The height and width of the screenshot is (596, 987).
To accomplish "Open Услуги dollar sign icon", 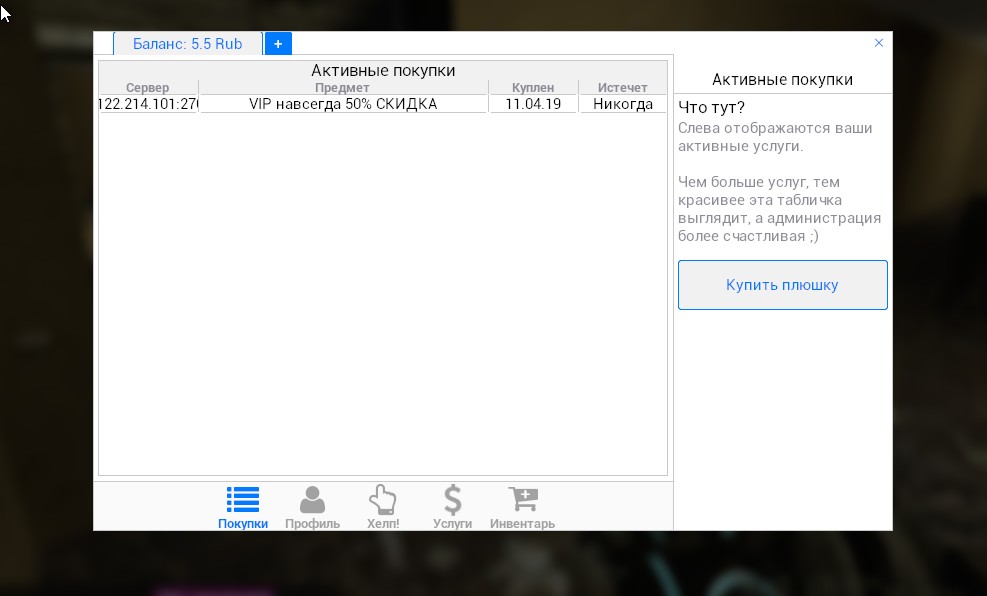I will point(452,500).
